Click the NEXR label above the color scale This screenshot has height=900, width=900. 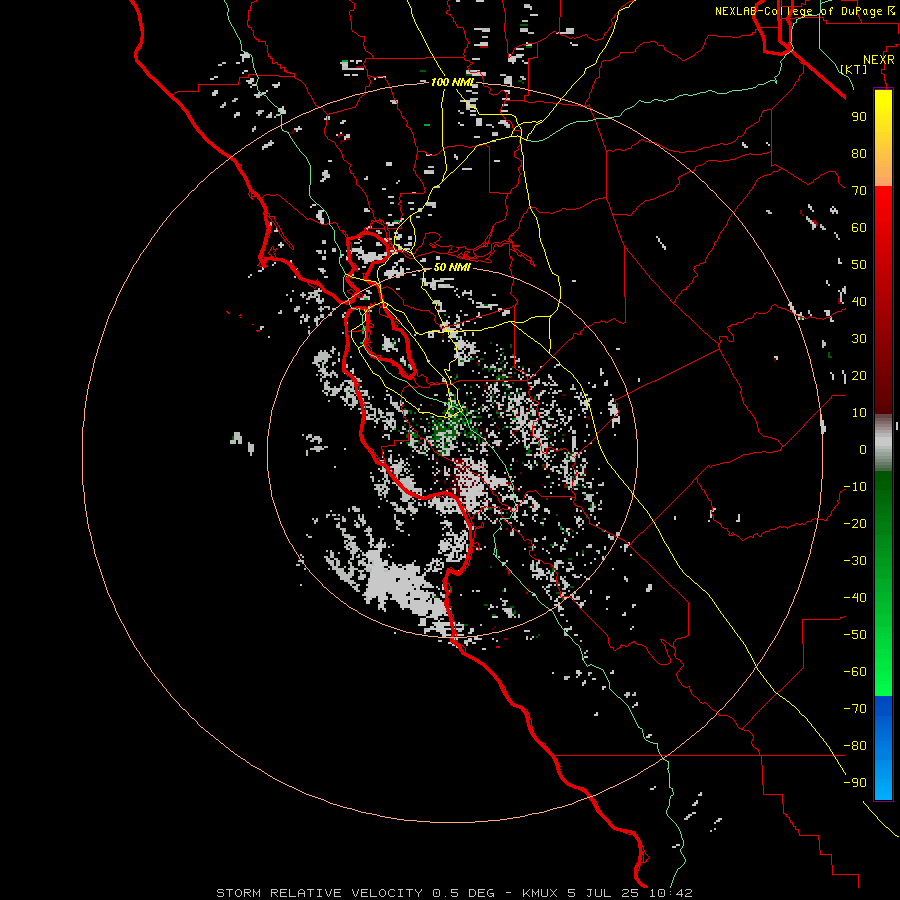(x=879, y=60)
